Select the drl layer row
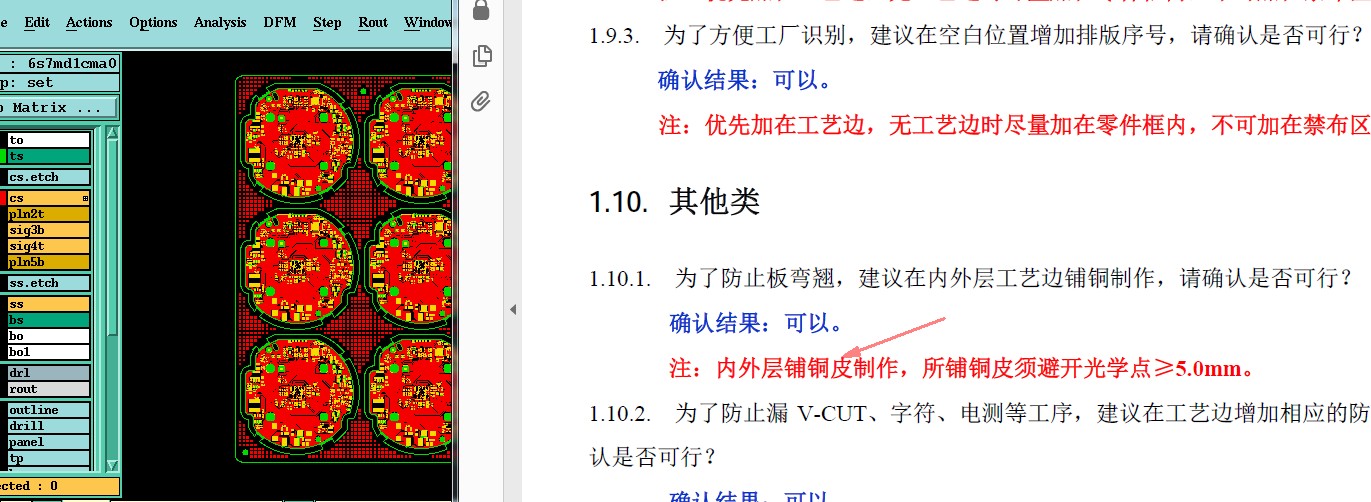This screenshot has width=1371, height=502. (49, 373)
